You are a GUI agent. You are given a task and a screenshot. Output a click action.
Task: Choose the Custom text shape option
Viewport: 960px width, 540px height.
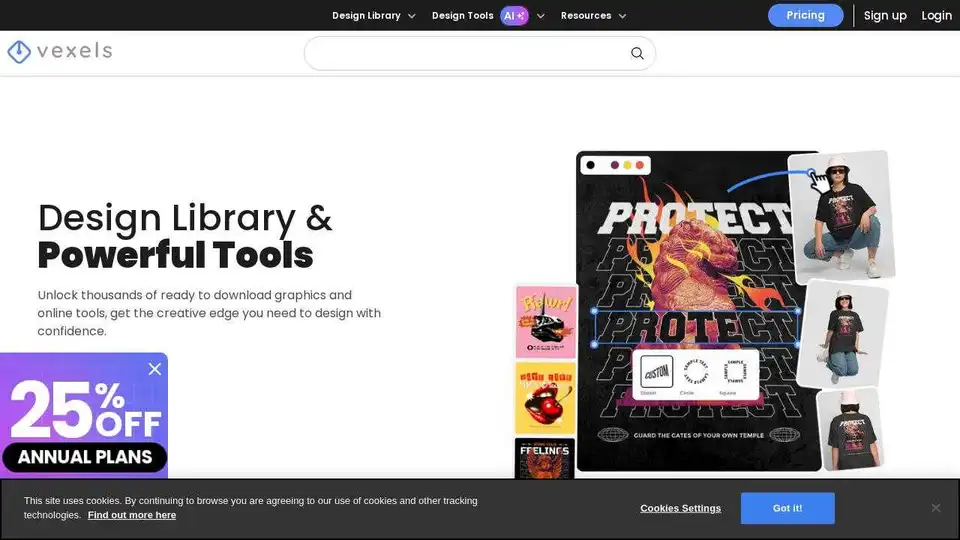click(656, 372)
